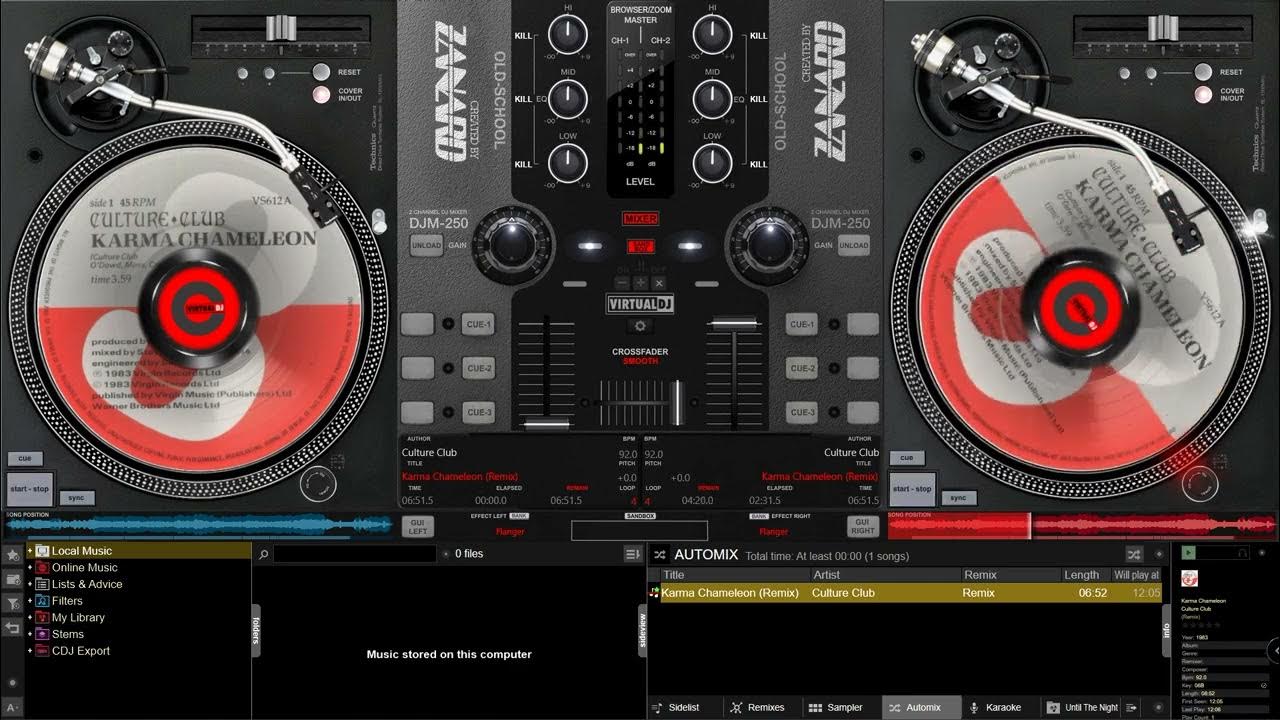
Task: Open the mixer settings gear icon
Action: [640, 326]
